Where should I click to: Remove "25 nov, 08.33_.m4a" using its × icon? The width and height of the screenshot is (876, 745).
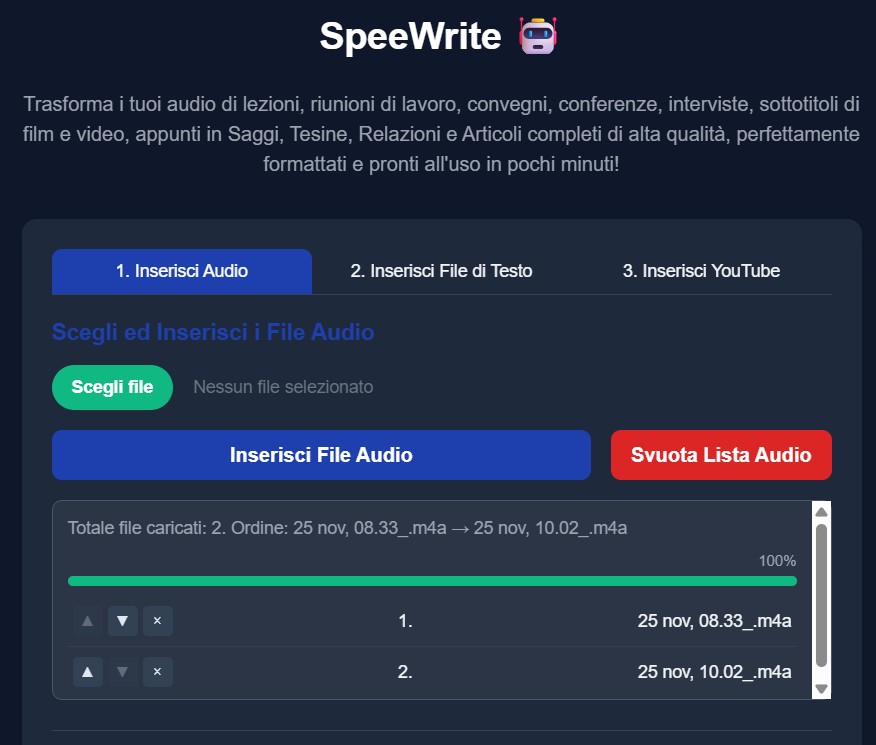[x=157, y=621]
